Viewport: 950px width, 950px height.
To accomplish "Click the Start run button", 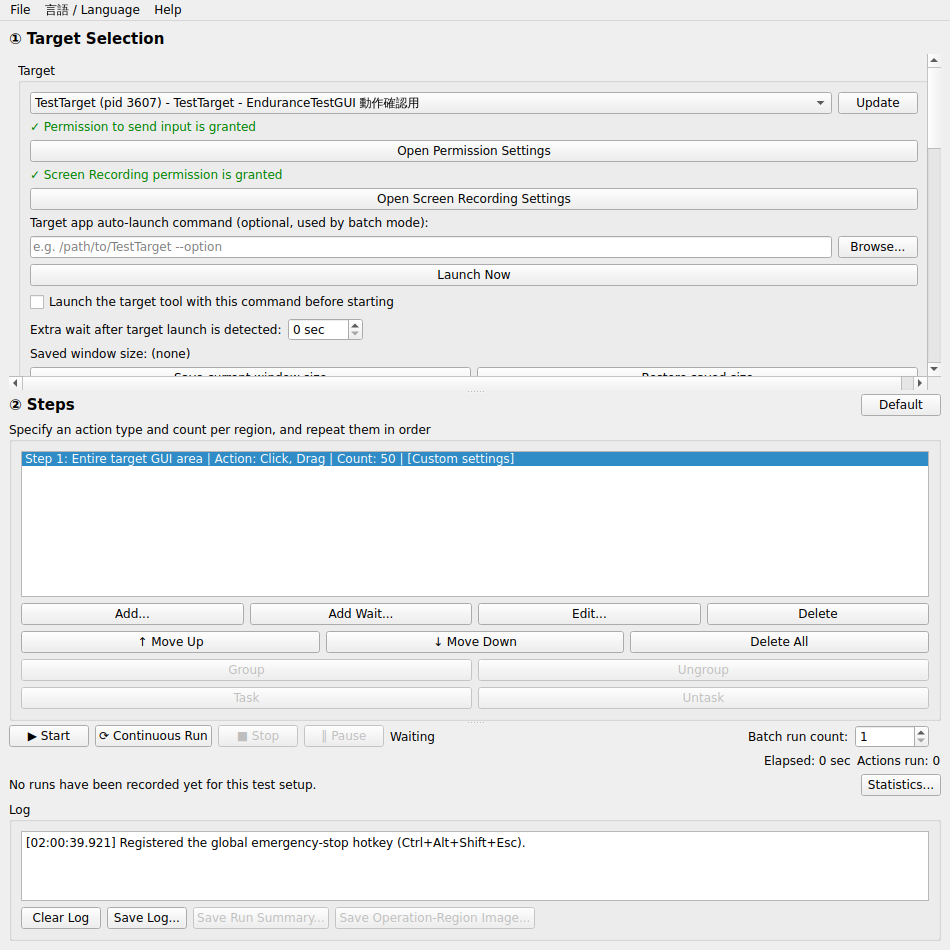I will [49, 736].
